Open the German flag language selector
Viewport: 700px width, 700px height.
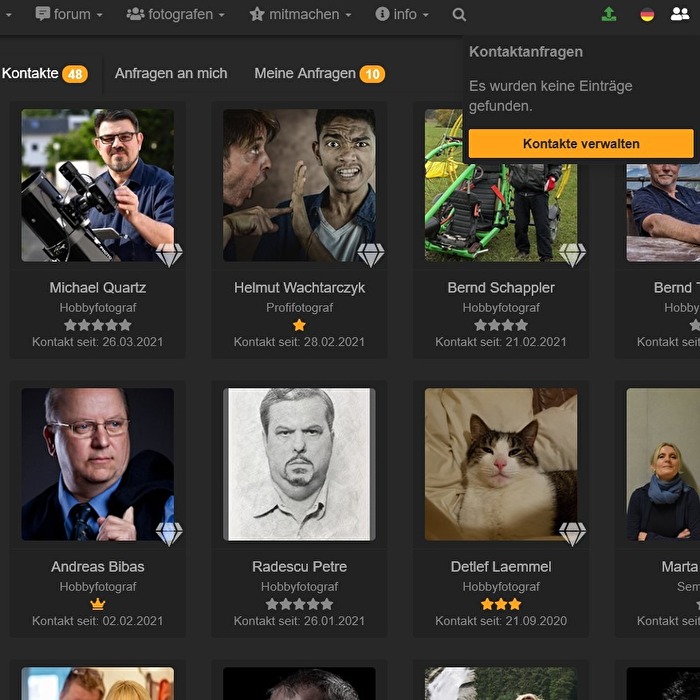[x=647, y=15]
